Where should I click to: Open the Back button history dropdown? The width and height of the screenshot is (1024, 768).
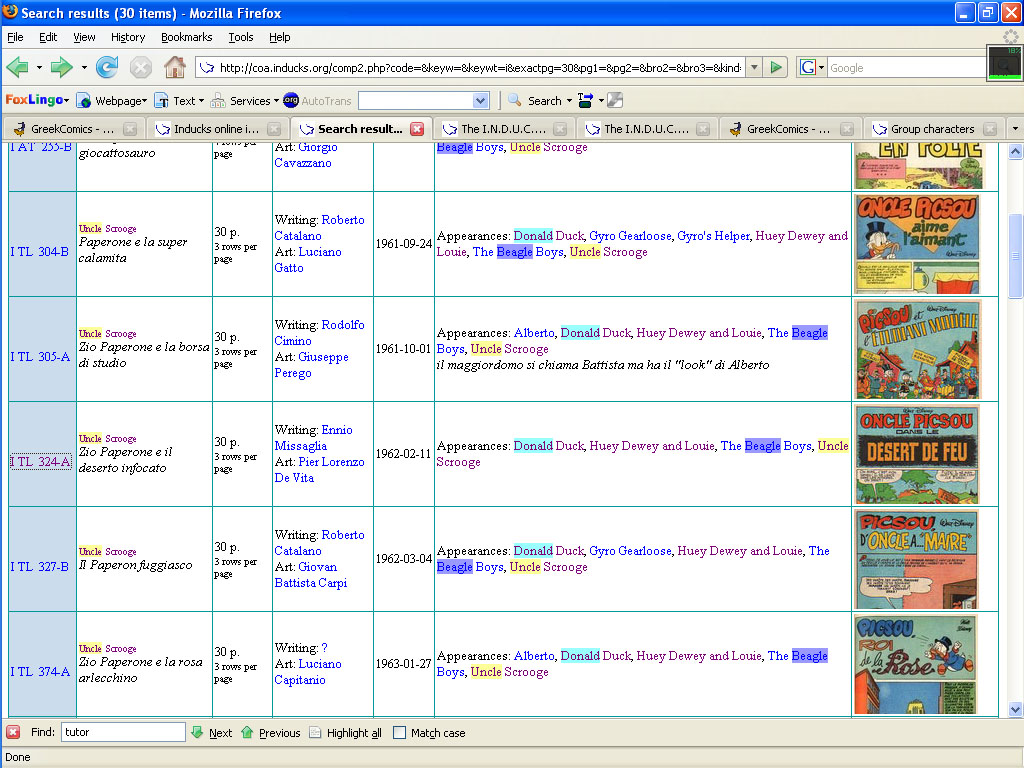coord(39,67)
